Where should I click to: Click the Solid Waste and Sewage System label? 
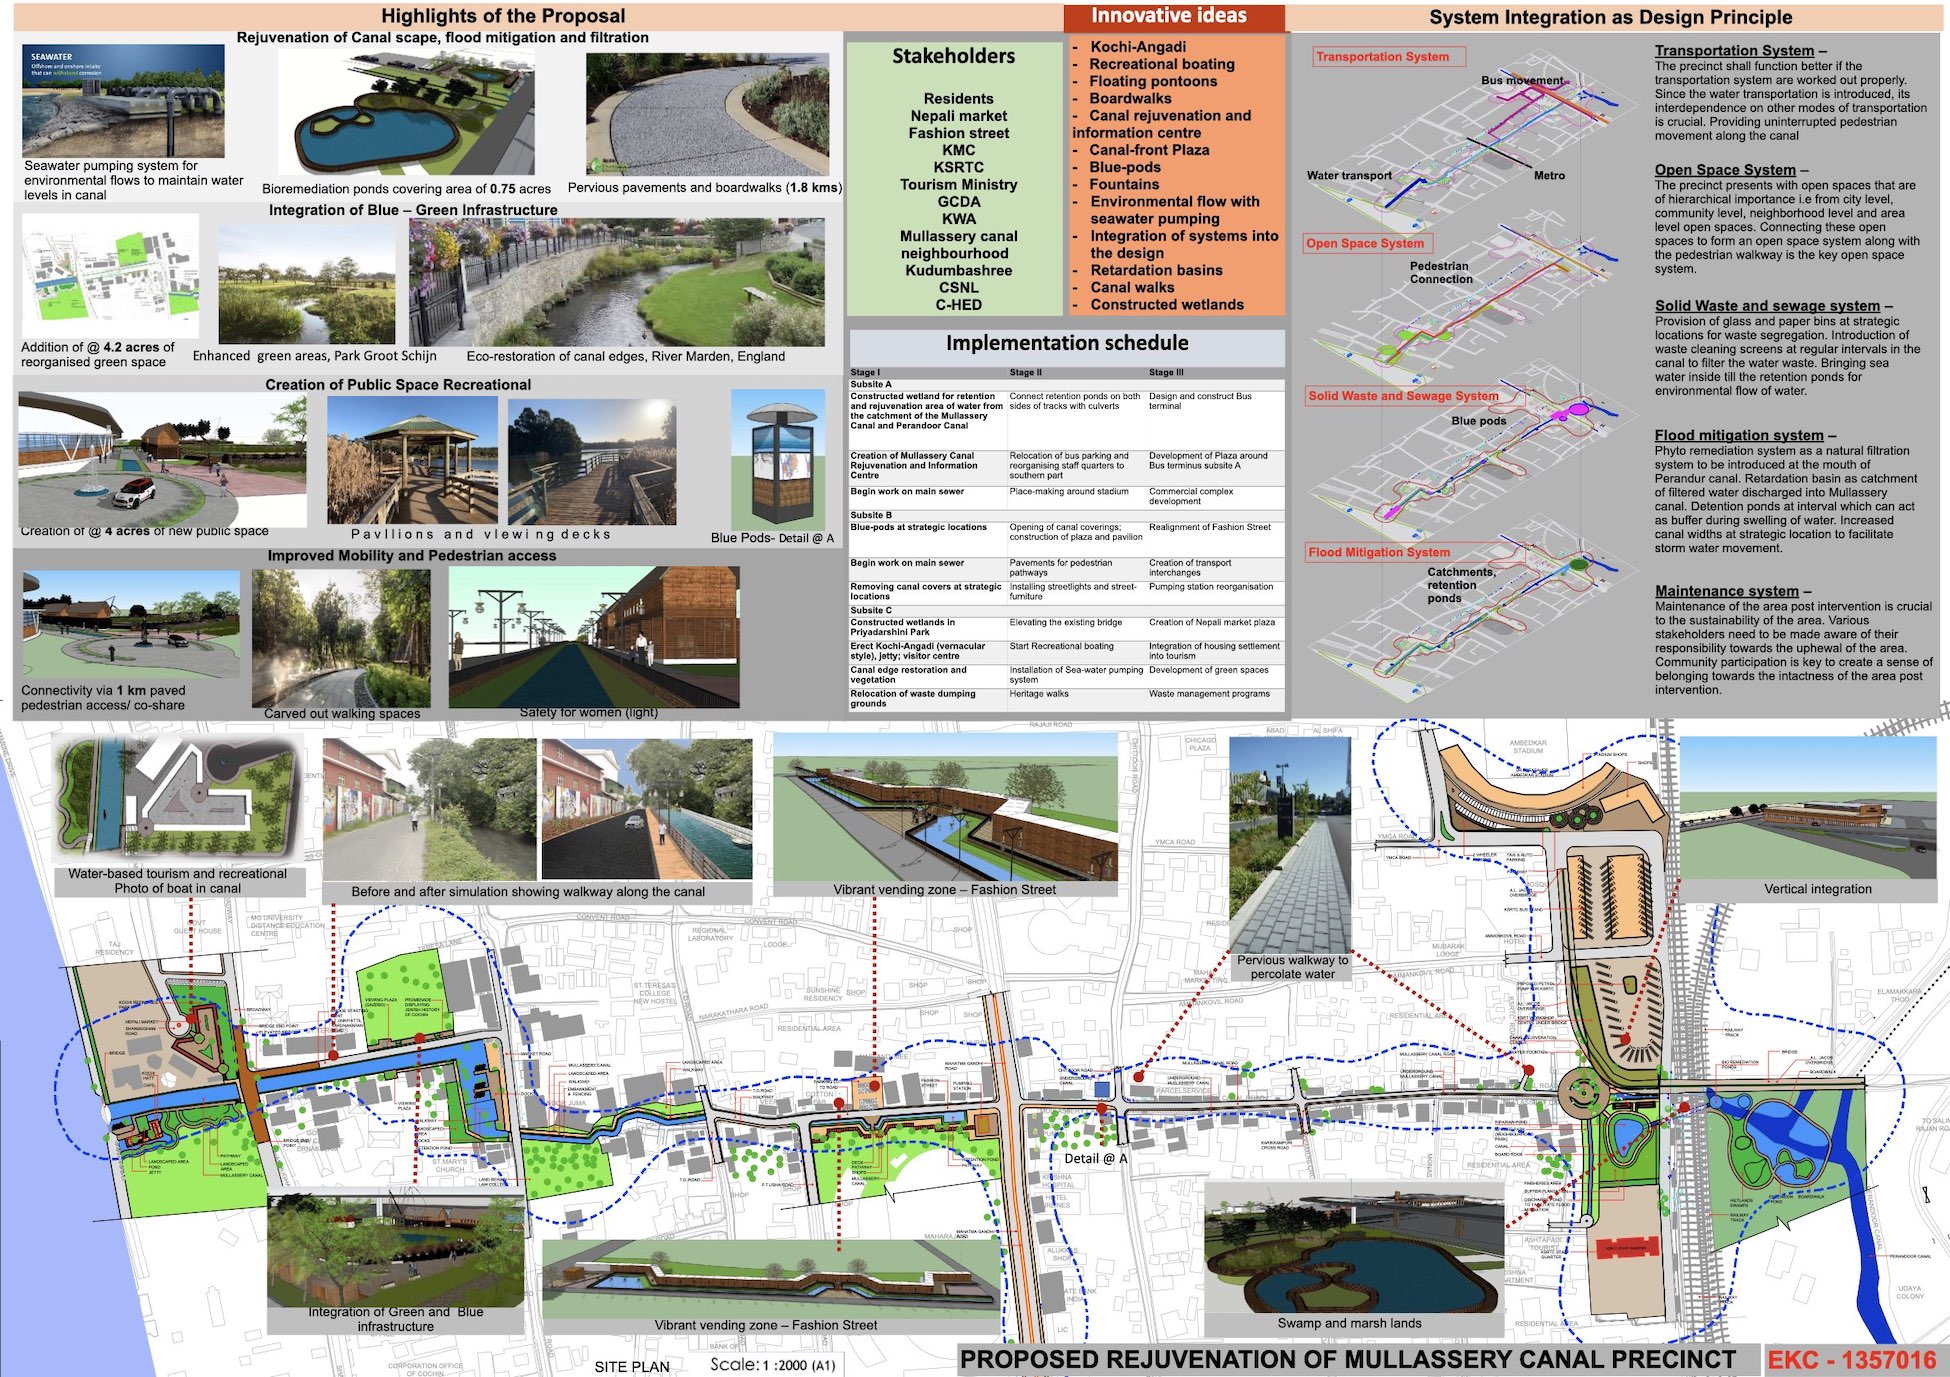(x=1403, y=396)
